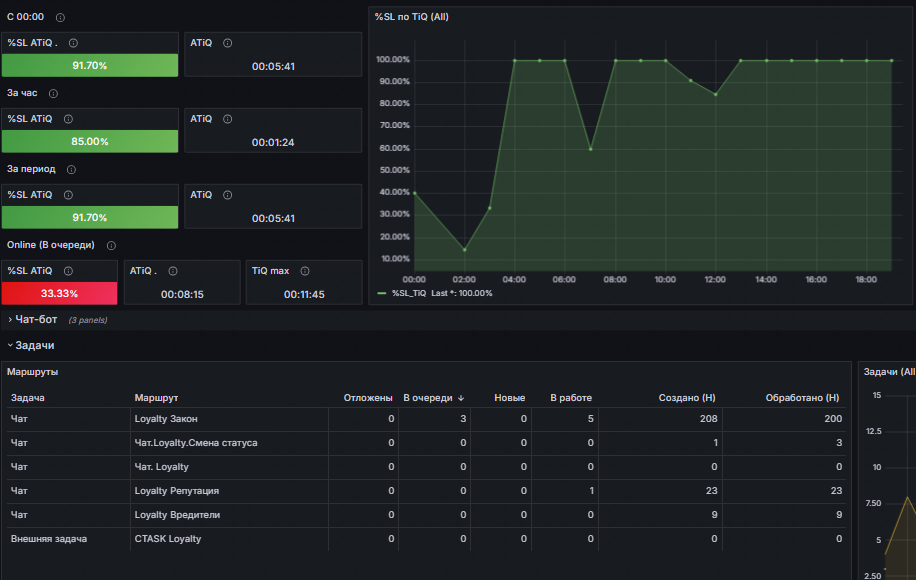Click info icon on TiQ max panel

pos(305,271)
